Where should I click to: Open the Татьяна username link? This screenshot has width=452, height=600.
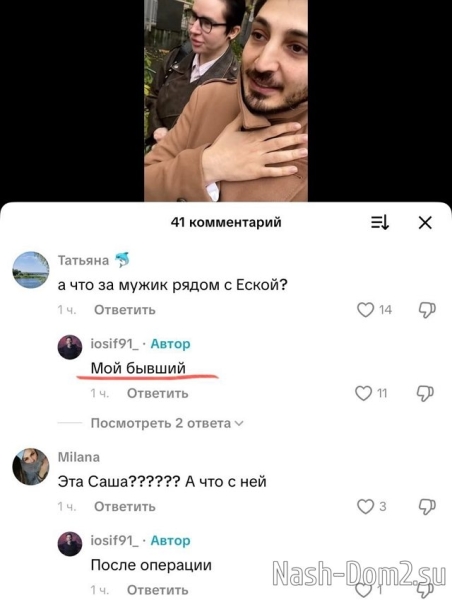(x=83, y=261)
